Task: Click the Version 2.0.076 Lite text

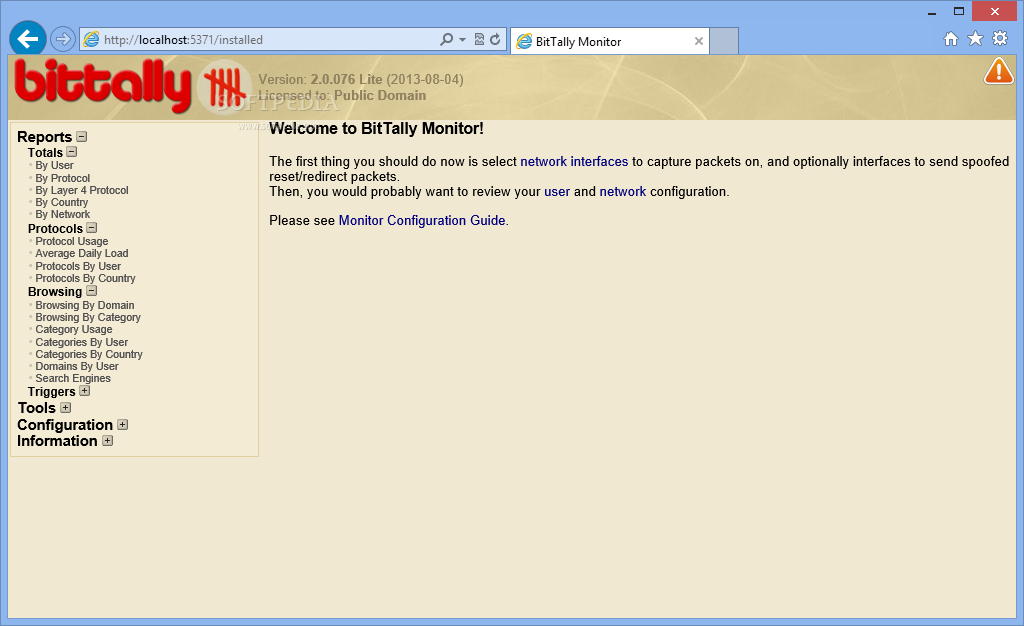Action: coord(360,79)
